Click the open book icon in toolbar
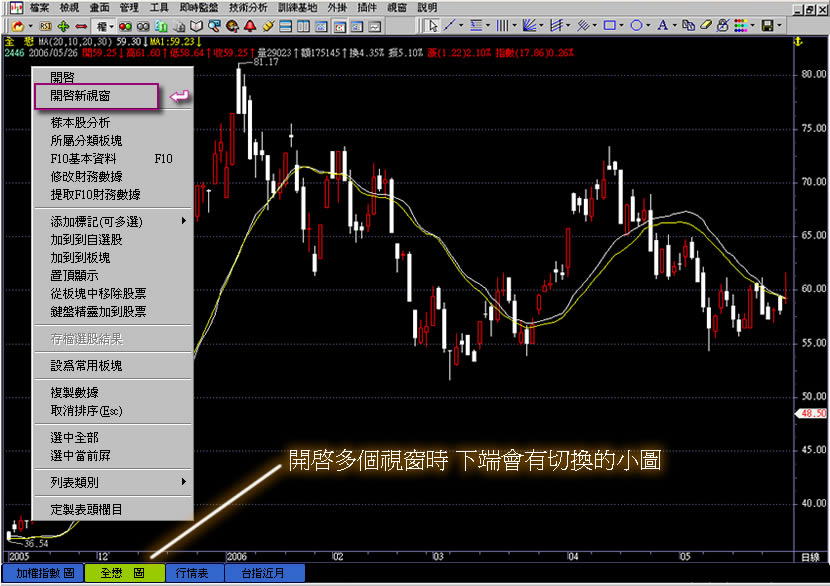Viewport: 830px width, 586px height. point(199,25)
